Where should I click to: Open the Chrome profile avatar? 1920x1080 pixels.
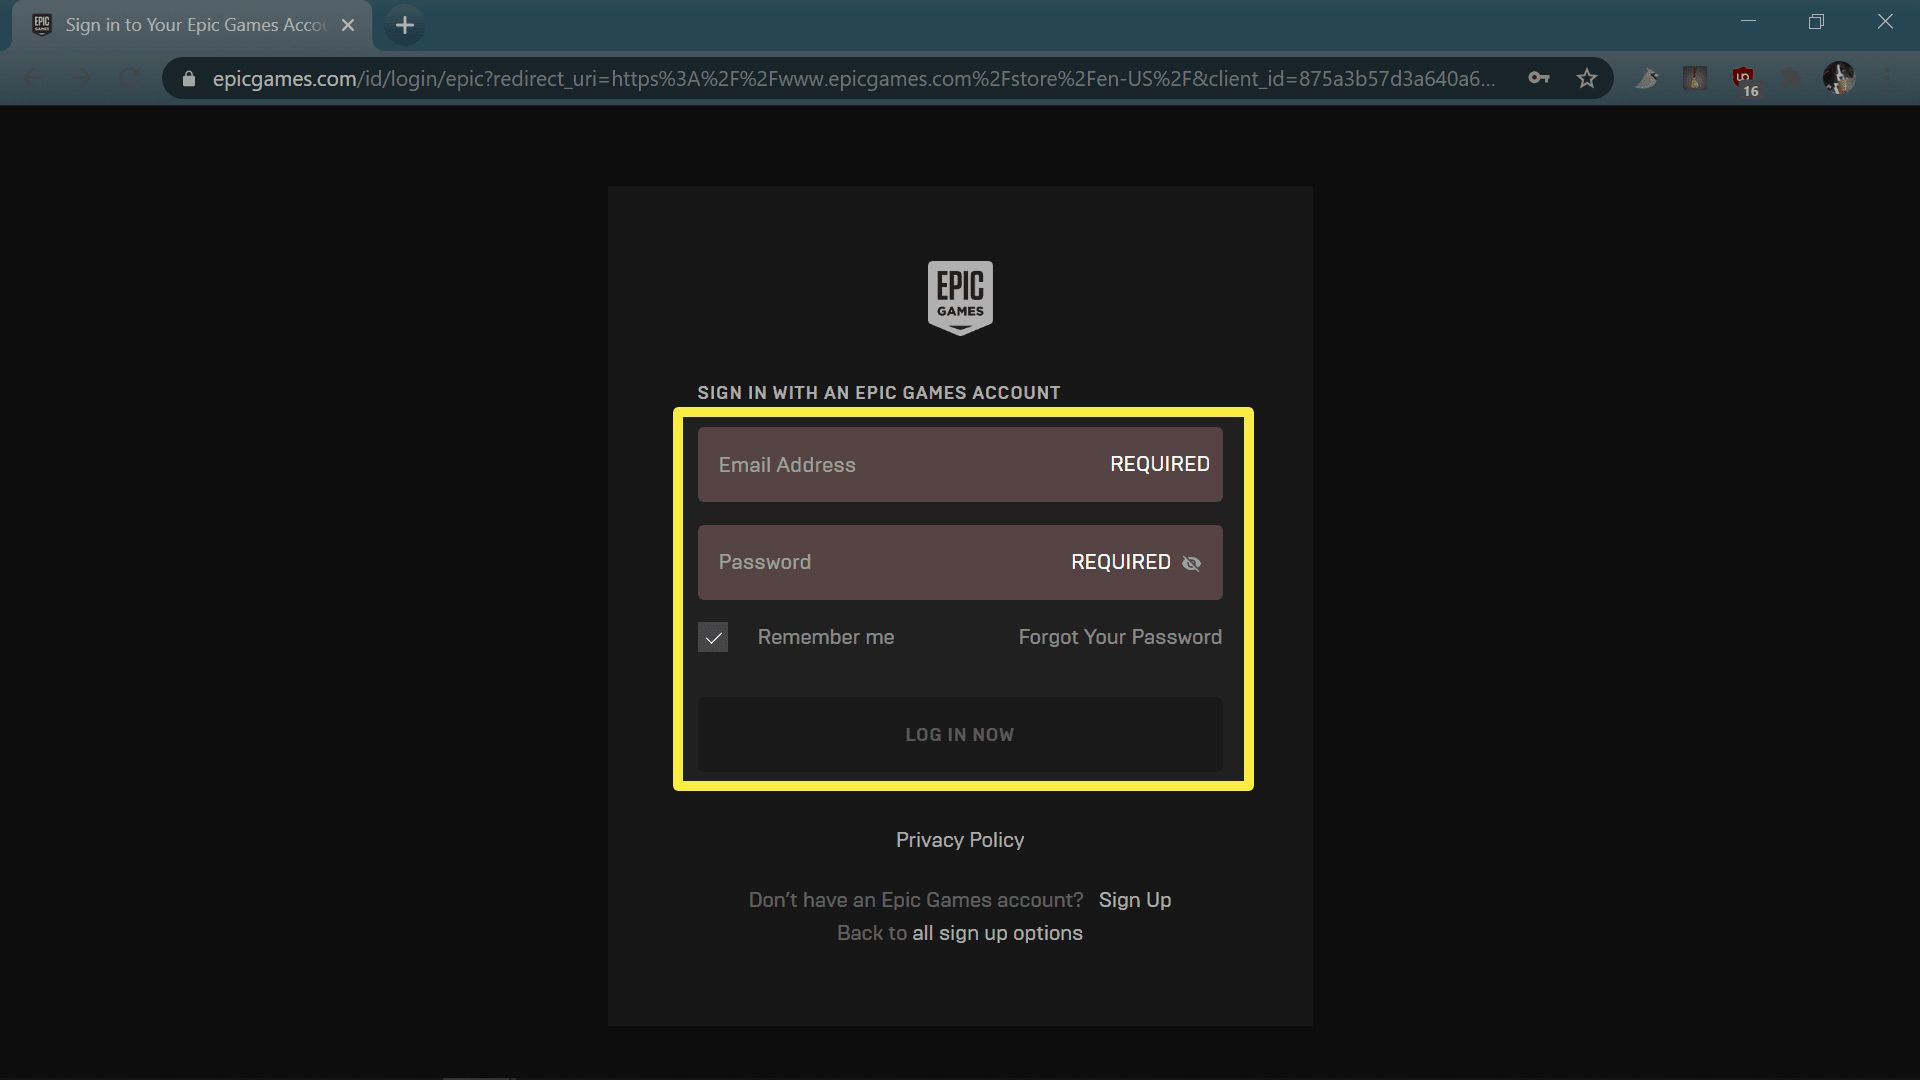pyautogui.click(x=1839, y=78)
